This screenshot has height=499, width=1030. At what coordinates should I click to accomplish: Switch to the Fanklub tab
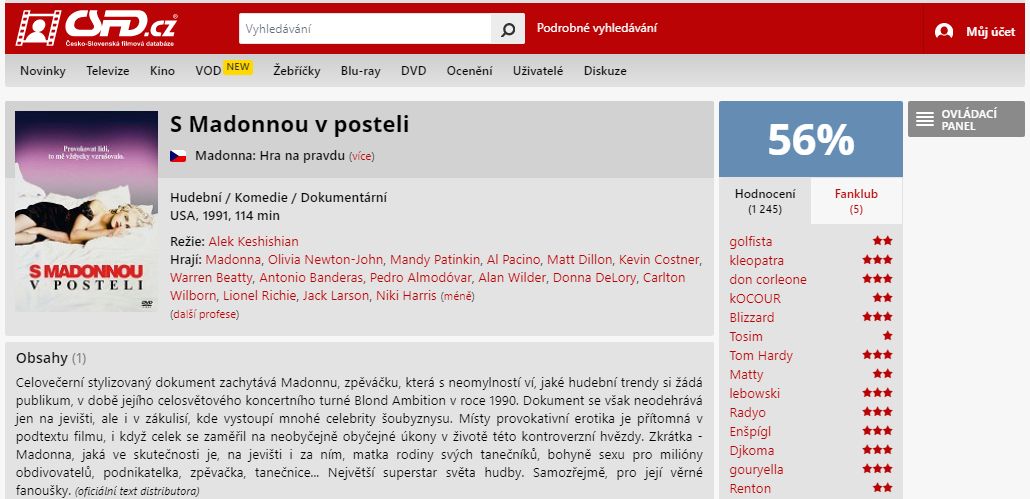click(x=856, y=201)
